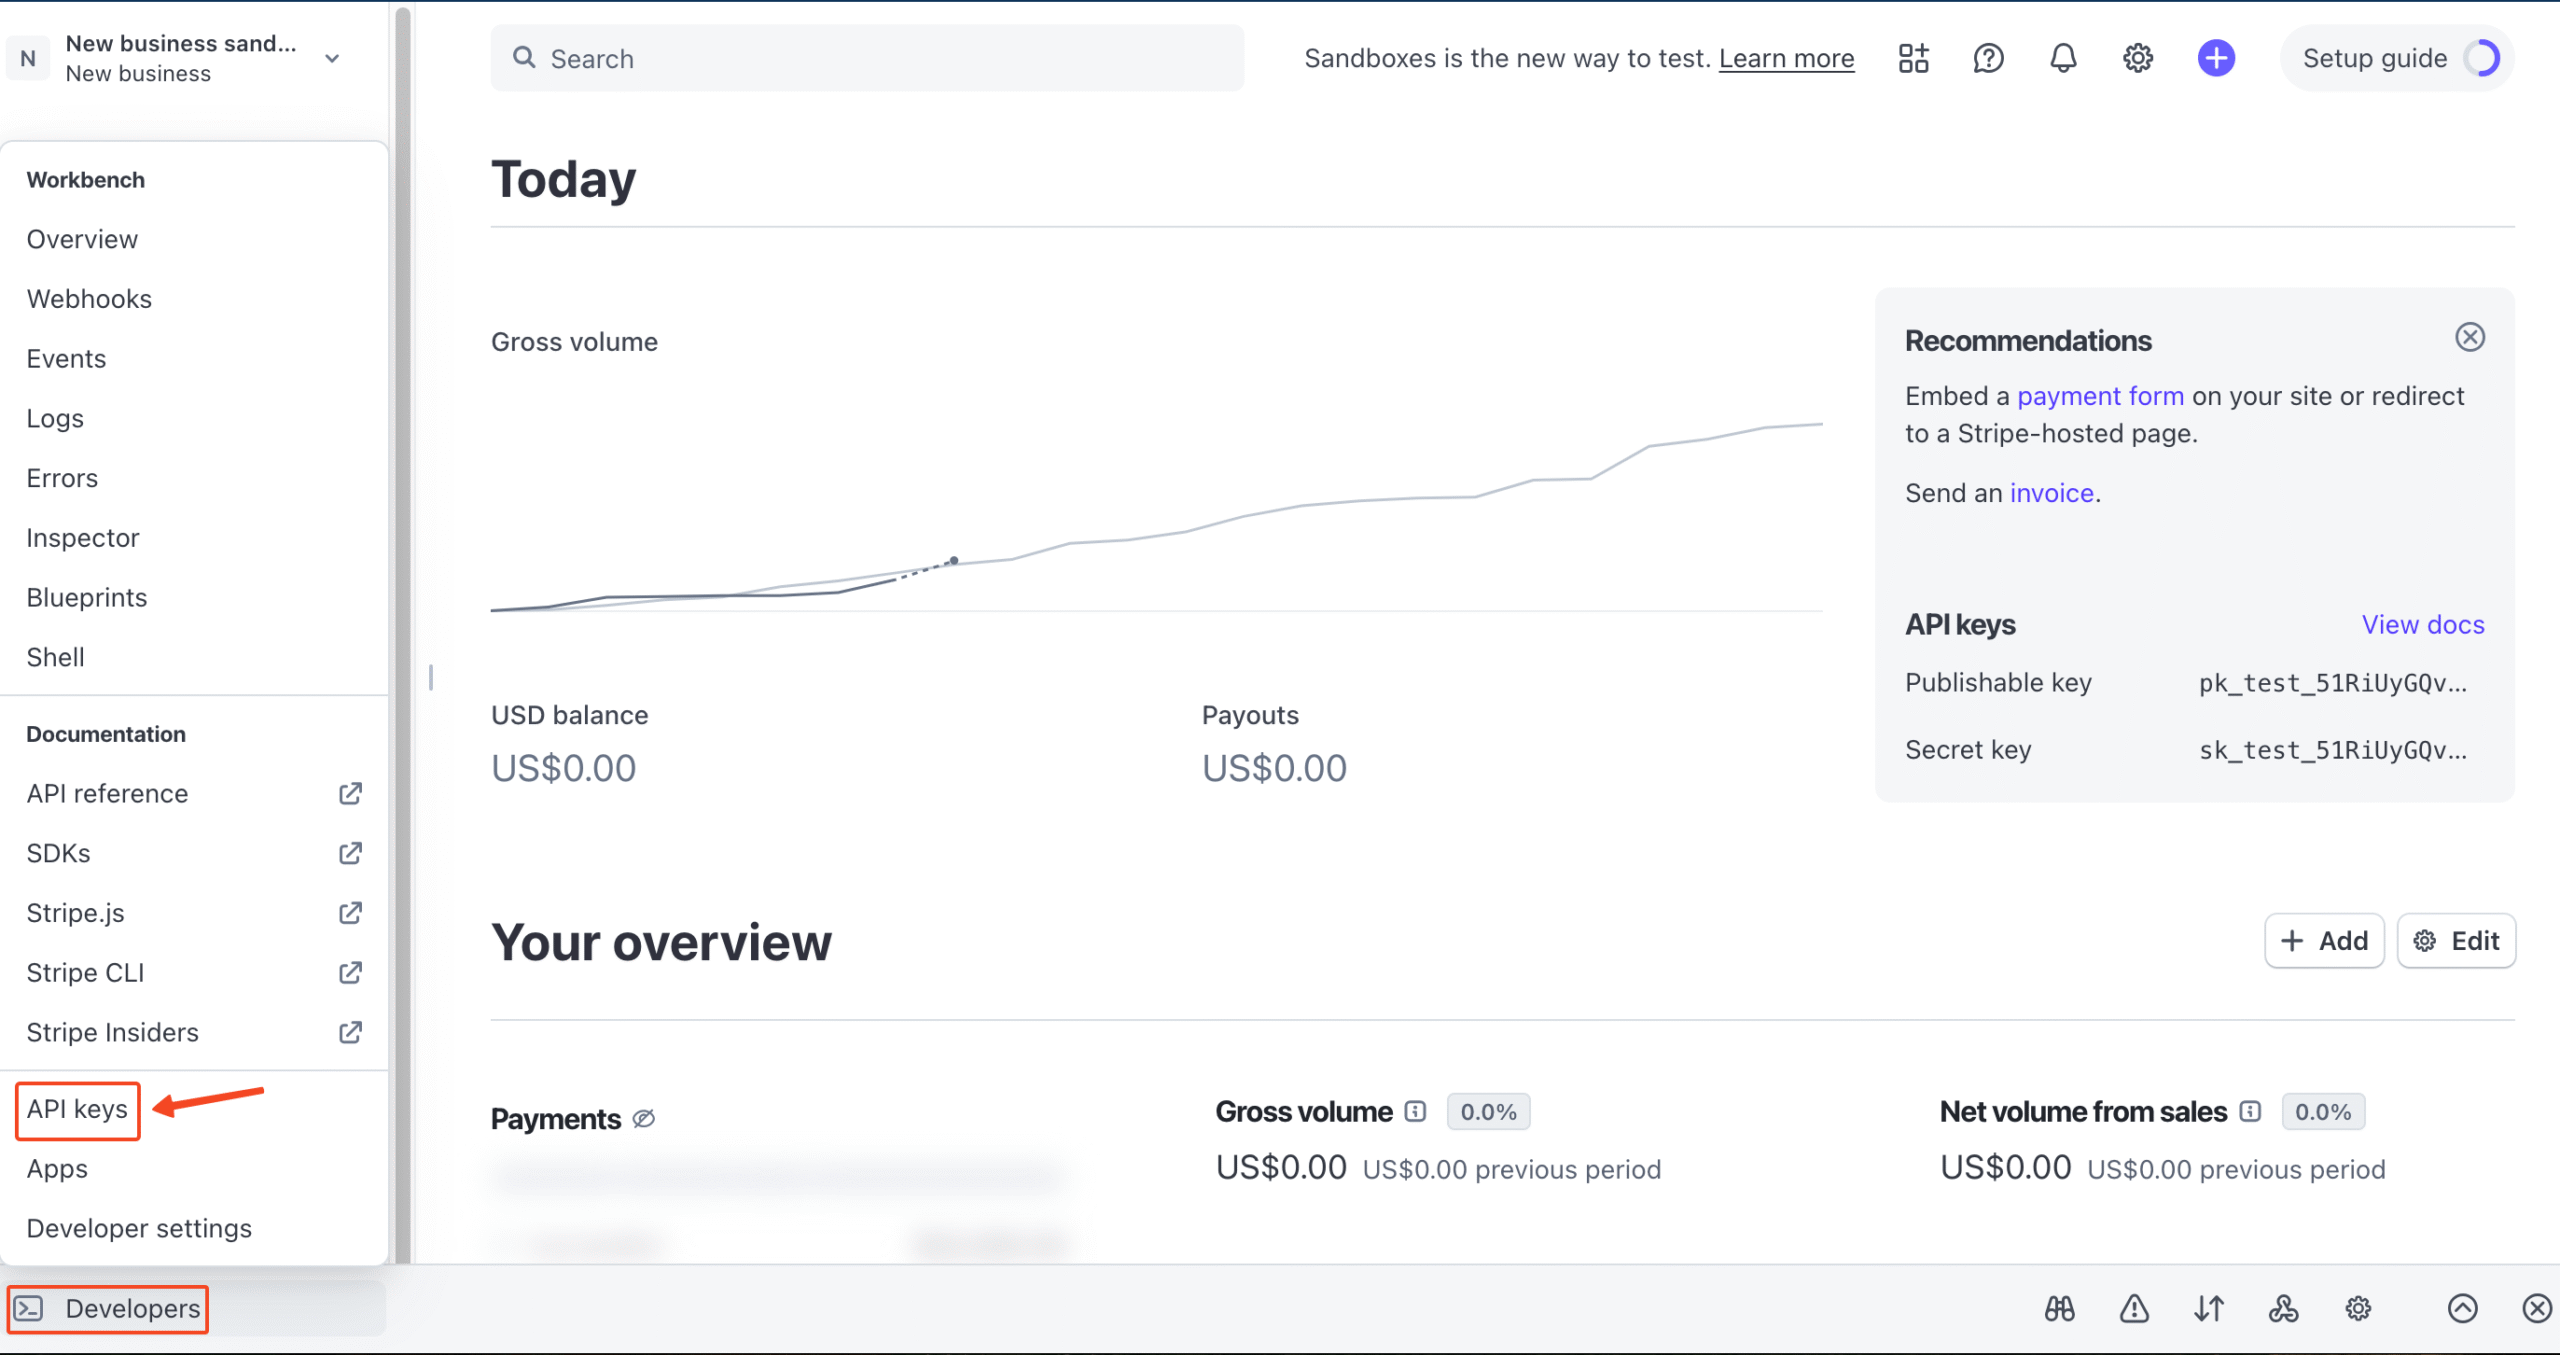Screen dimensions: 2560x1355
Task: Click the Gross volume info tooltip icon
Action: click(1415, 1111)
